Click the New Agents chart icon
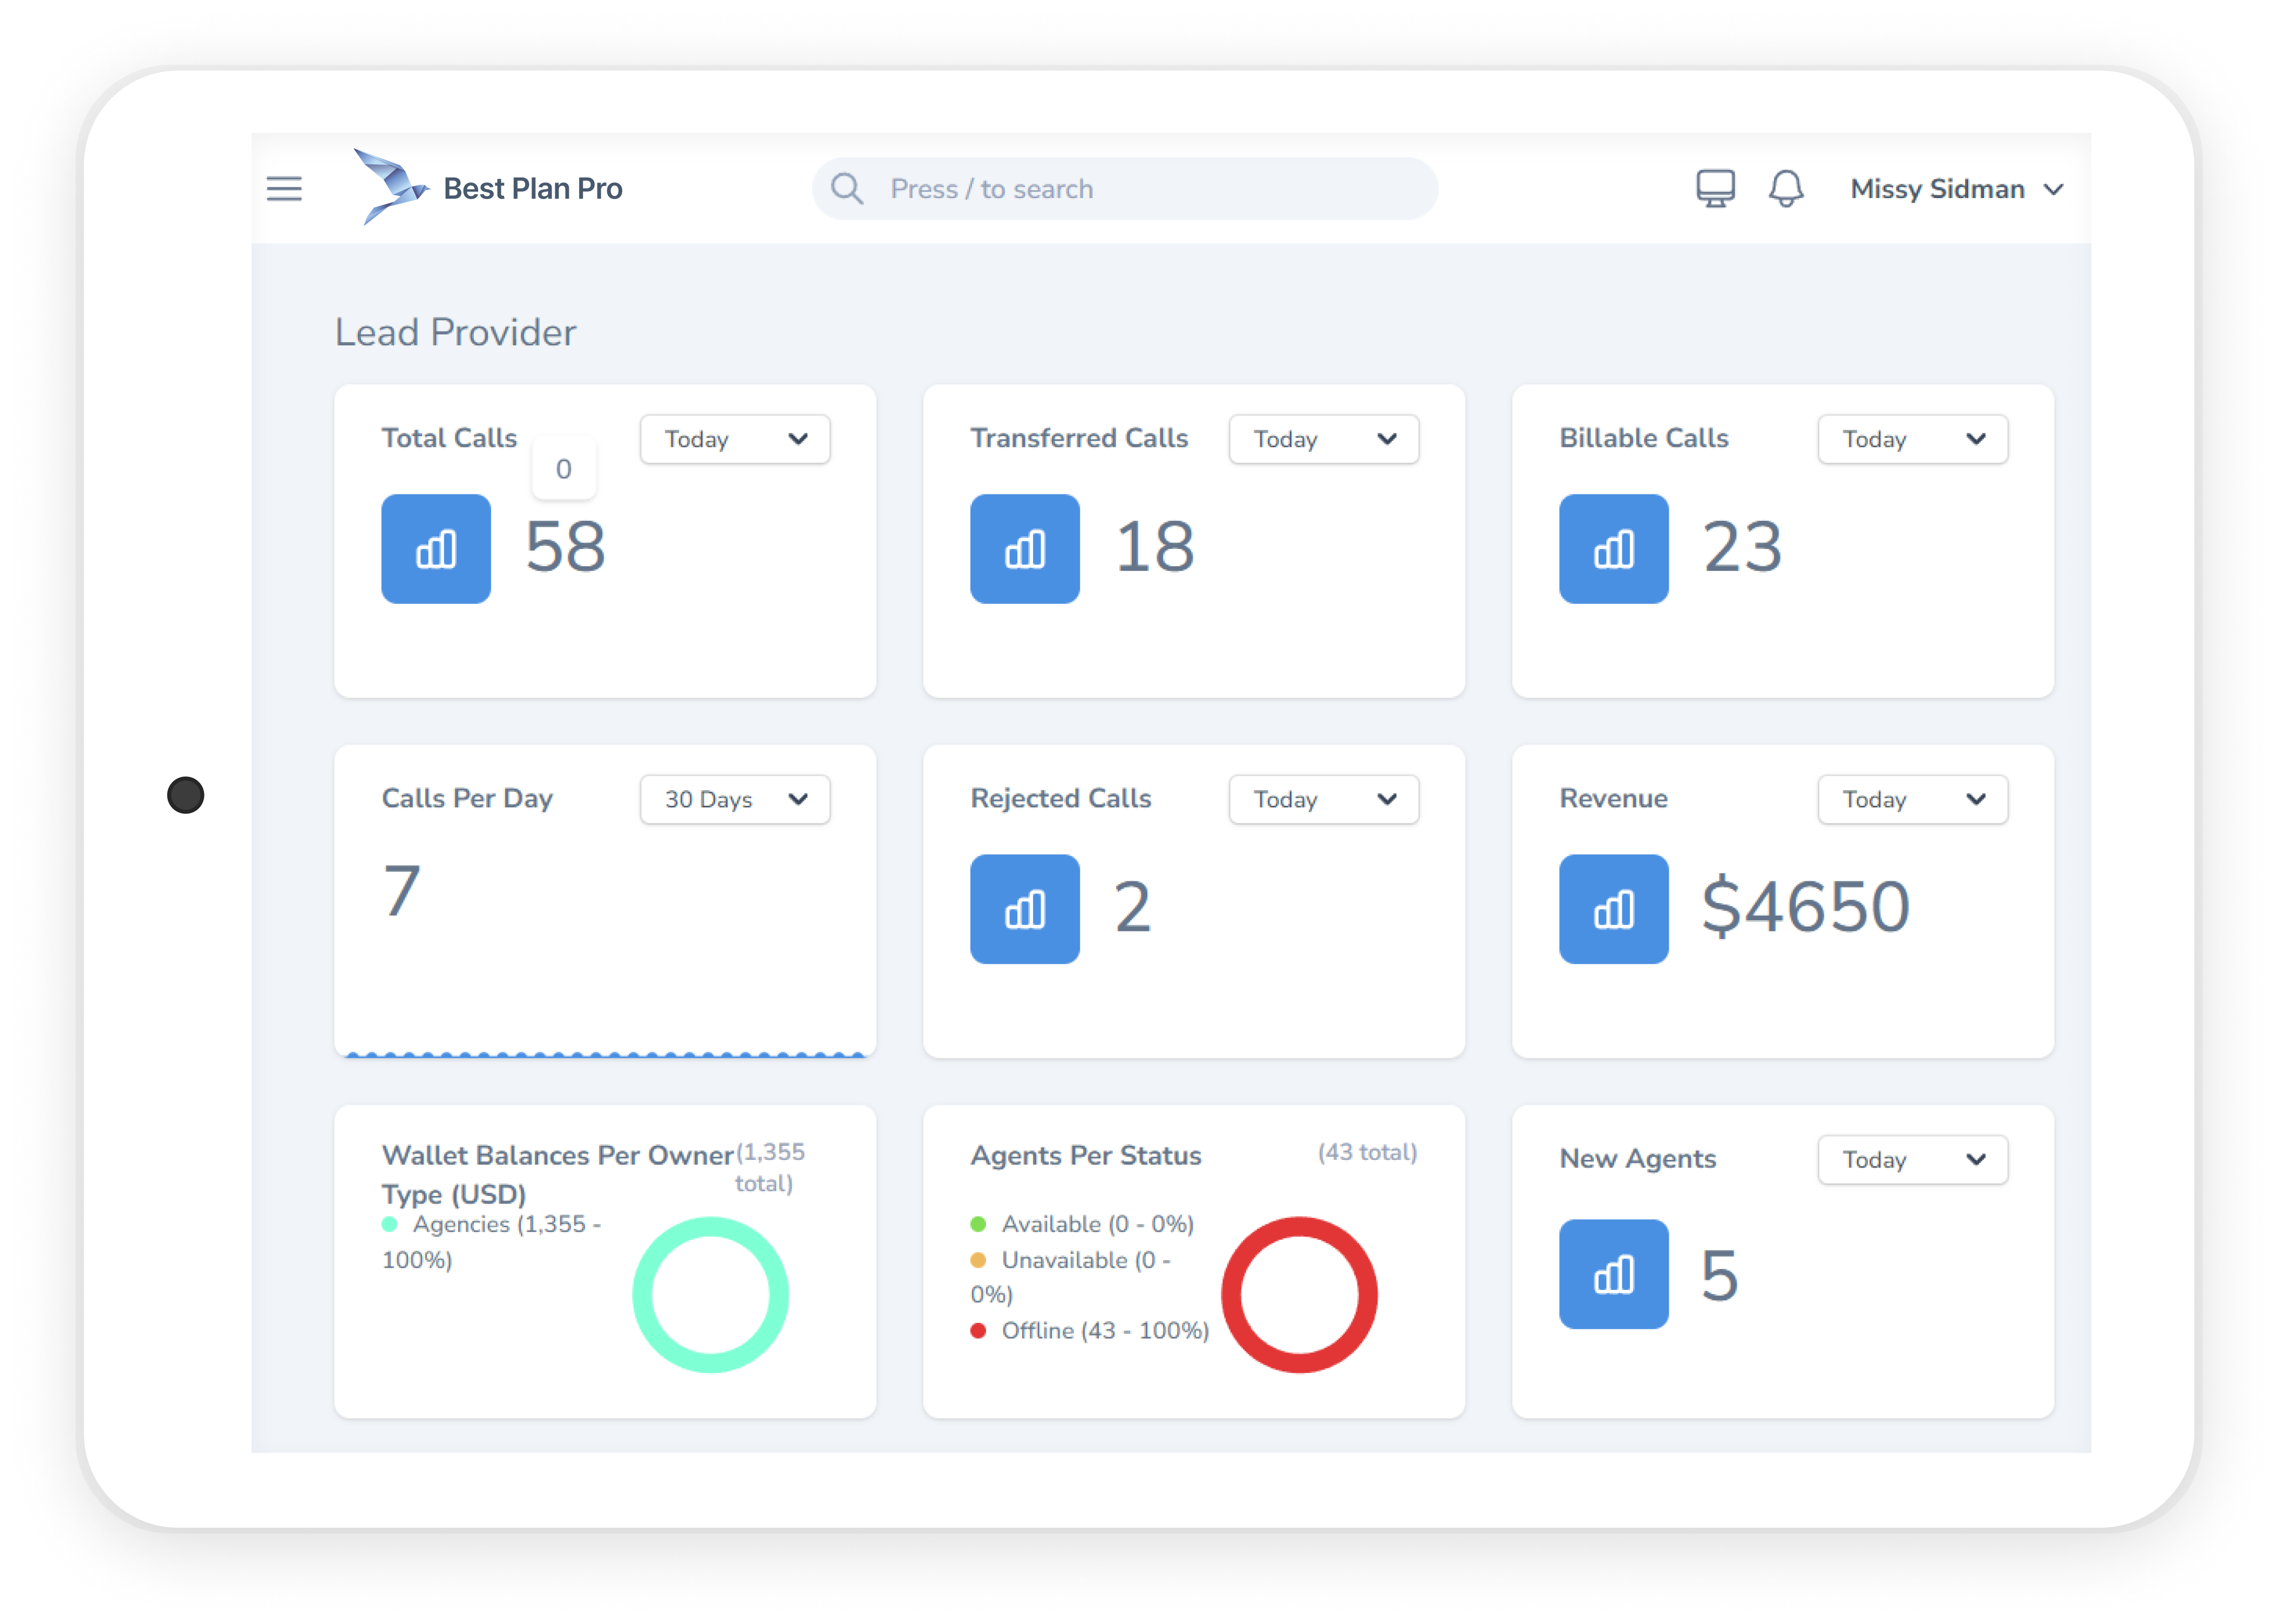Viewport: 2277px width, 1624px height. 1613,1274
